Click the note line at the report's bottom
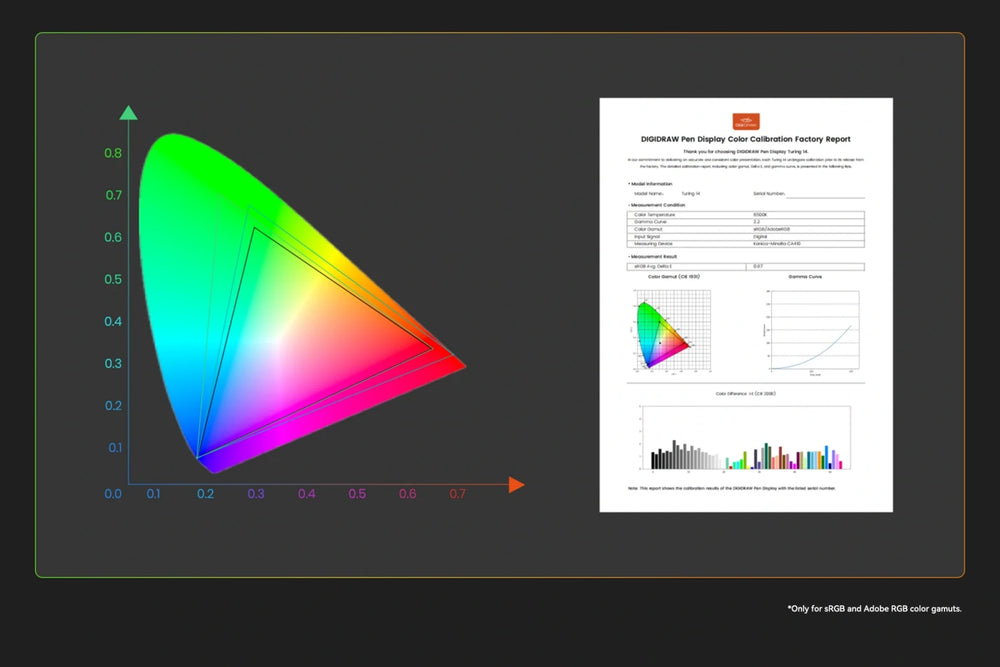The image size is (1000, 667). coord(732,488)
